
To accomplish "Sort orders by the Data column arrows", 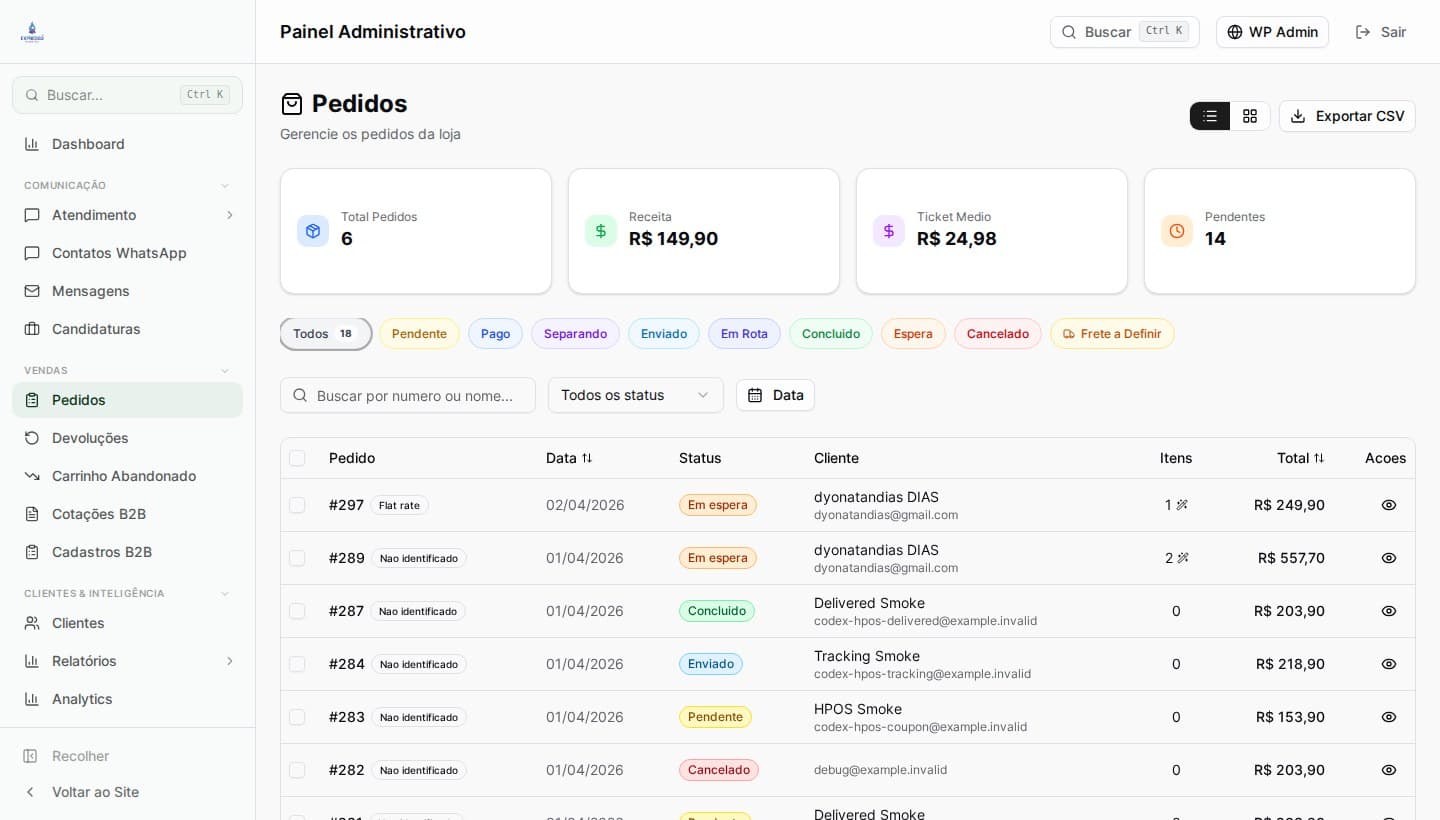I will [x=587, y=458].
